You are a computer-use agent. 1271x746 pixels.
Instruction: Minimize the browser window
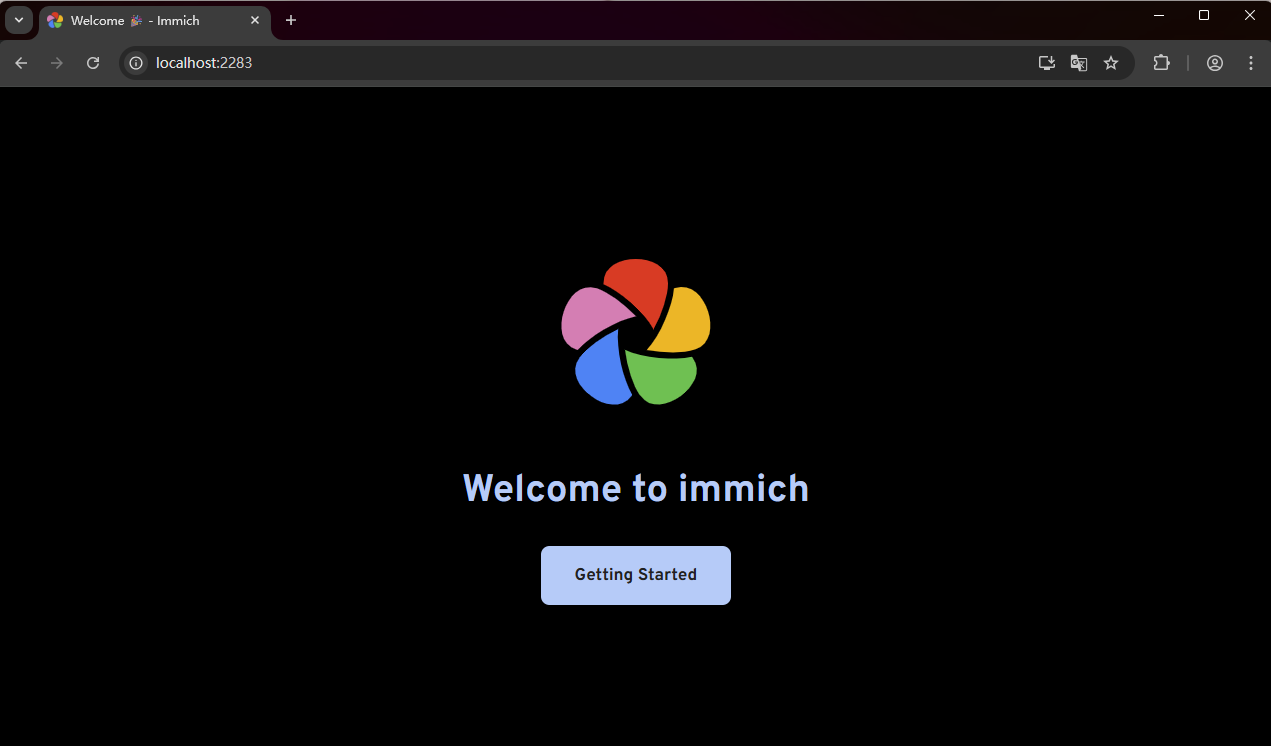coord(1159,15)
